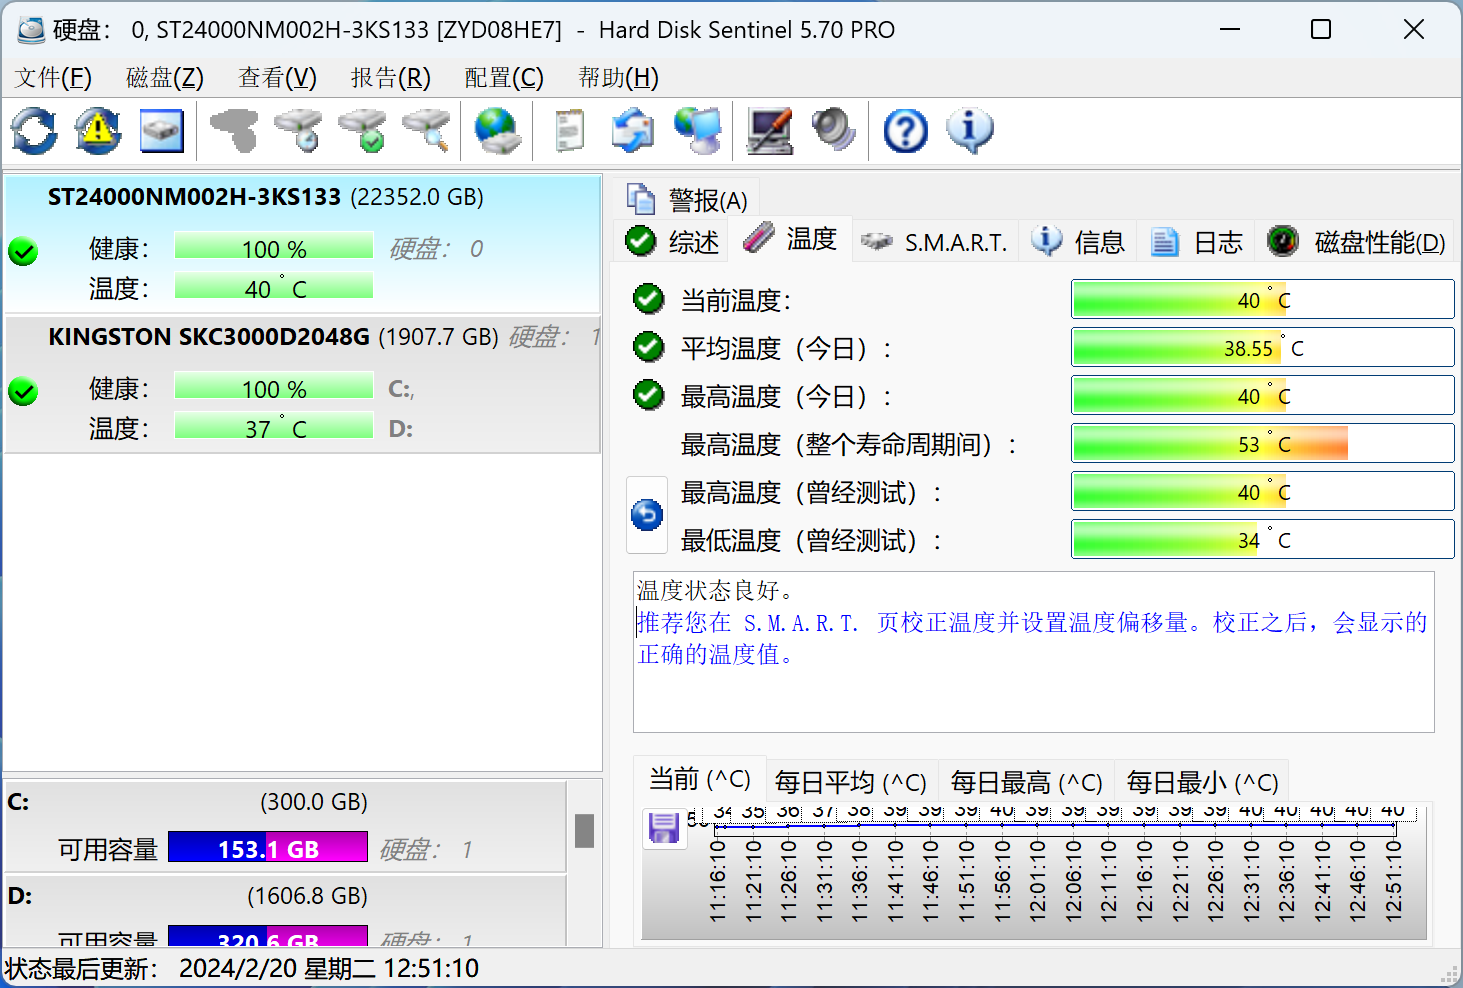
Task: Click the blue question mark help icon
Action: 906,131
